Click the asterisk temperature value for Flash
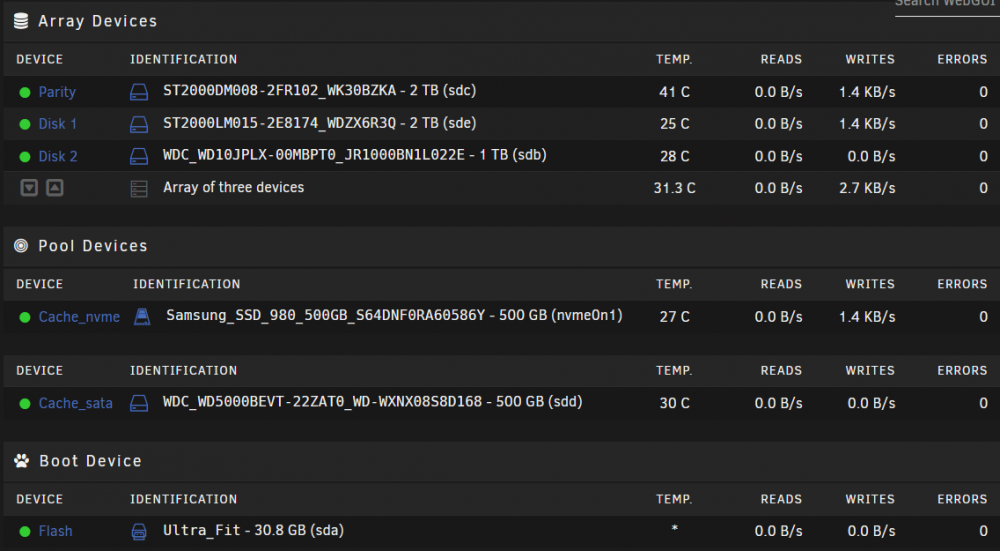Screen dimensions: 1000x551 (x=674, y=529)
